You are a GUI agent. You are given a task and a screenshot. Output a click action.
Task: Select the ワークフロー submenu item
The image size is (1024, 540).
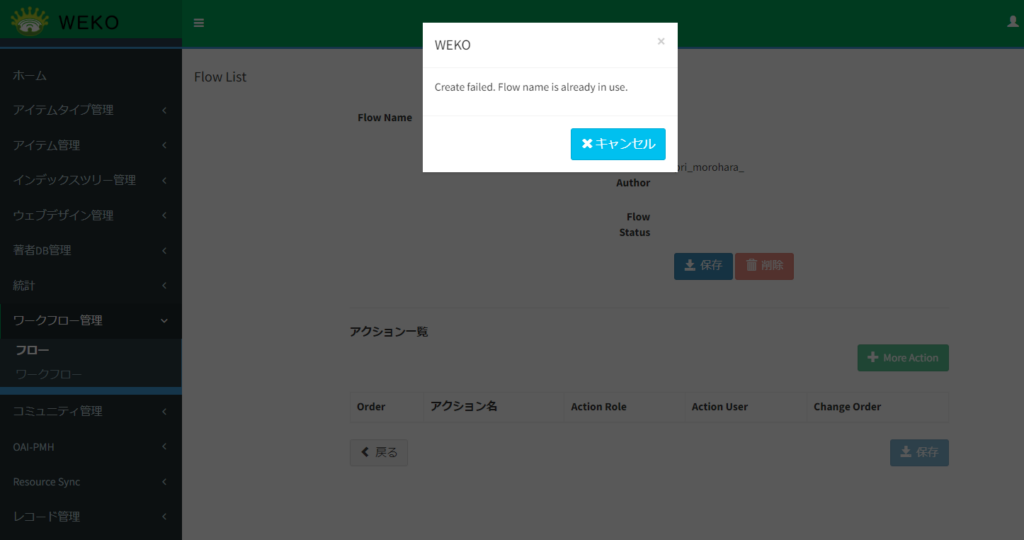tap(49, 374)
